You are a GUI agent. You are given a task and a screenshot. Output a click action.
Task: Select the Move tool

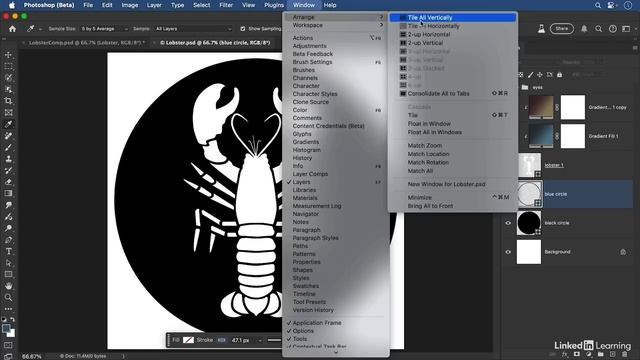(8, 55)
